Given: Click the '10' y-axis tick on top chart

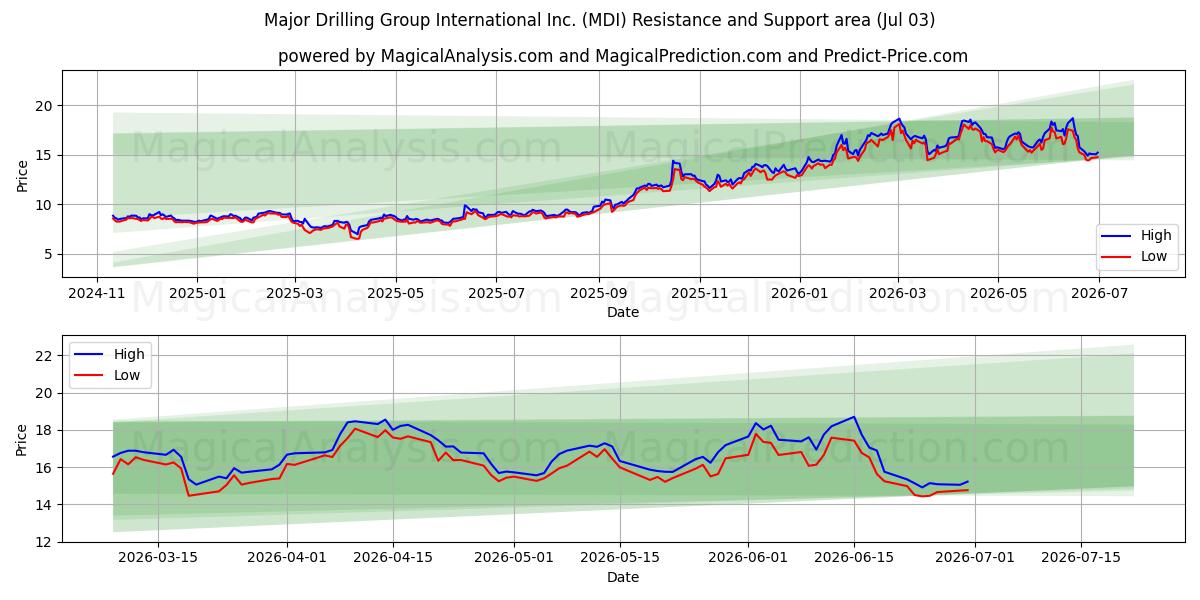Looking at the screenshot, I should click(45, 205).
